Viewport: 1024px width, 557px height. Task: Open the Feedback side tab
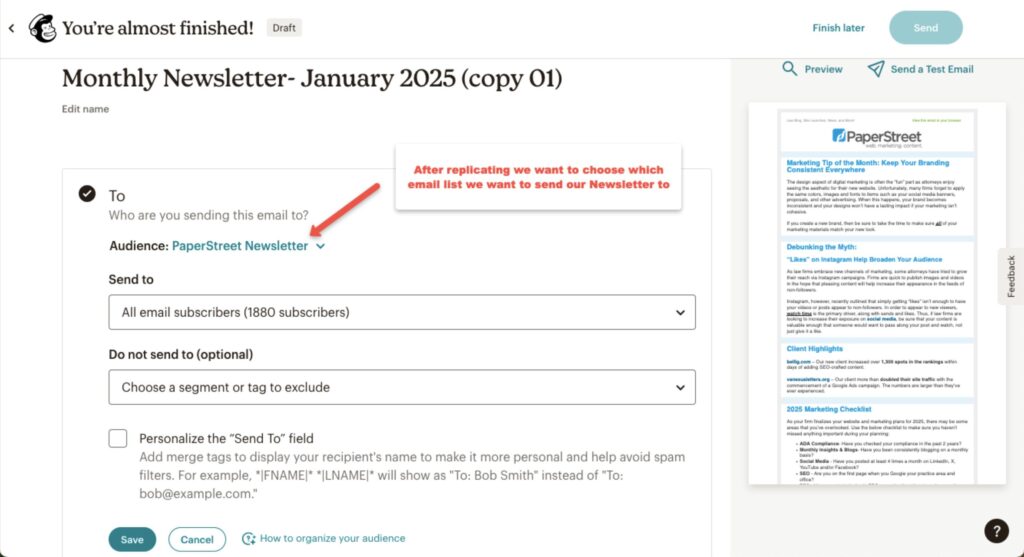[x=1011, y=276]
